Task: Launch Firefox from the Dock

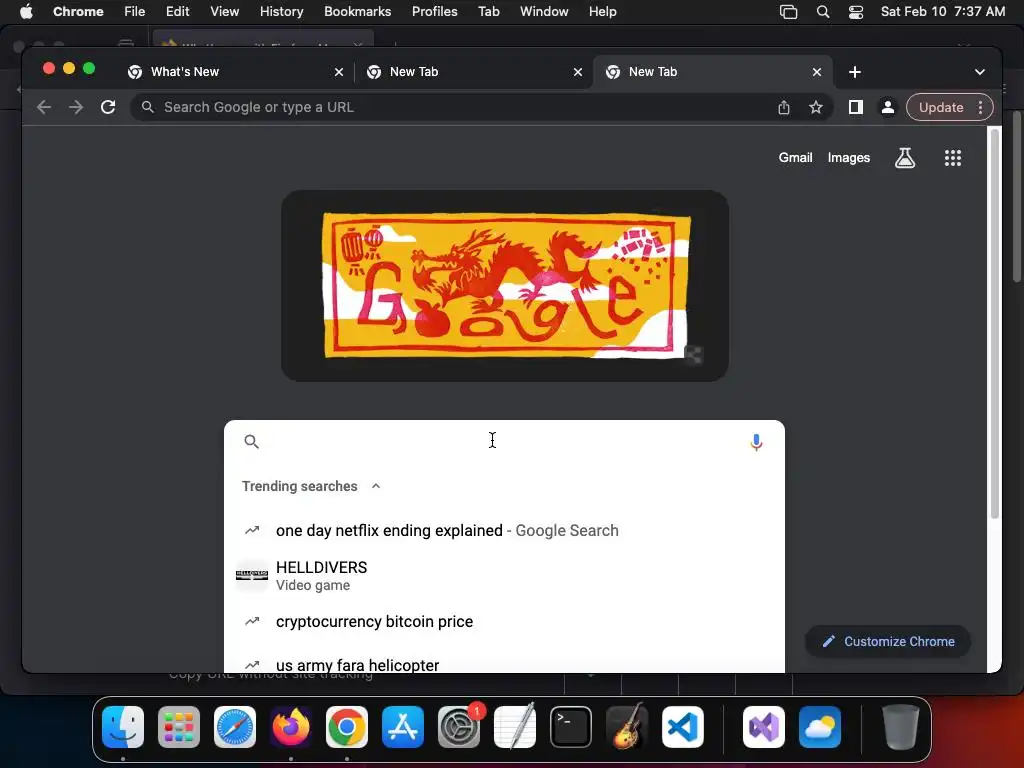Action: (x=291, y=727)
